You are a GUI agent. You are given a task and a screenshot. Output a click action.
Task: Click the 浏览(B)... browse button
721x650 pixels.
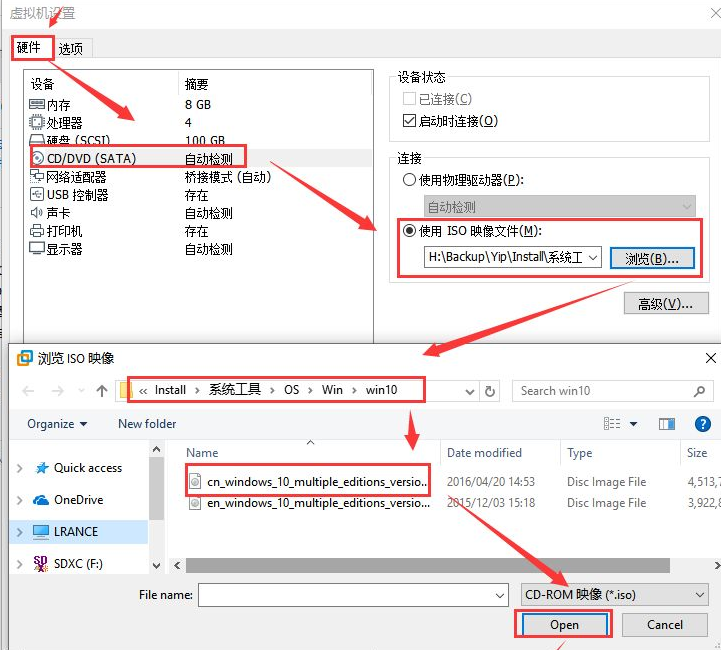point(652,258)
